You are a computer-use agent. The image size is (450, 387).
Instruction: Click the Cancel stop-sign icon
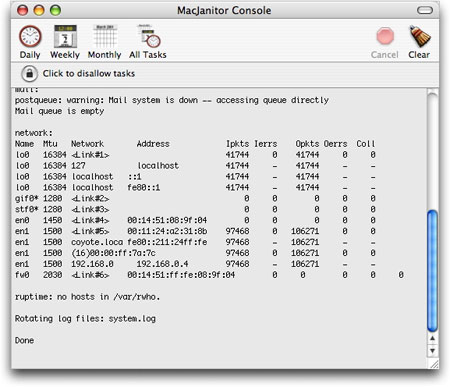[x=385, y=36]
